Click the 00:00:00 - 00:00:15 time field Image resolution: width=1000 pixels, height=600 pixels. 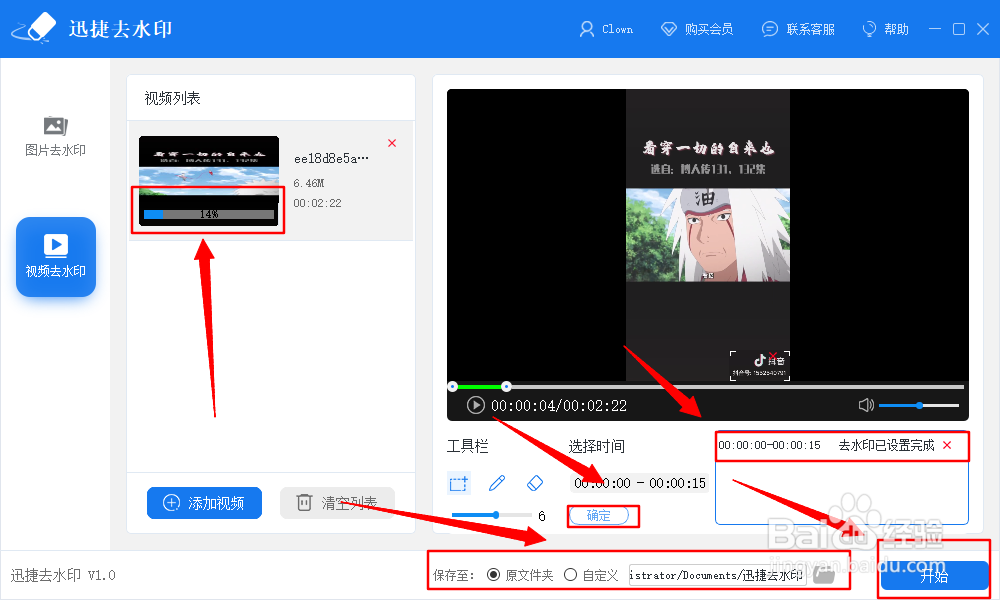pos(640,483)
